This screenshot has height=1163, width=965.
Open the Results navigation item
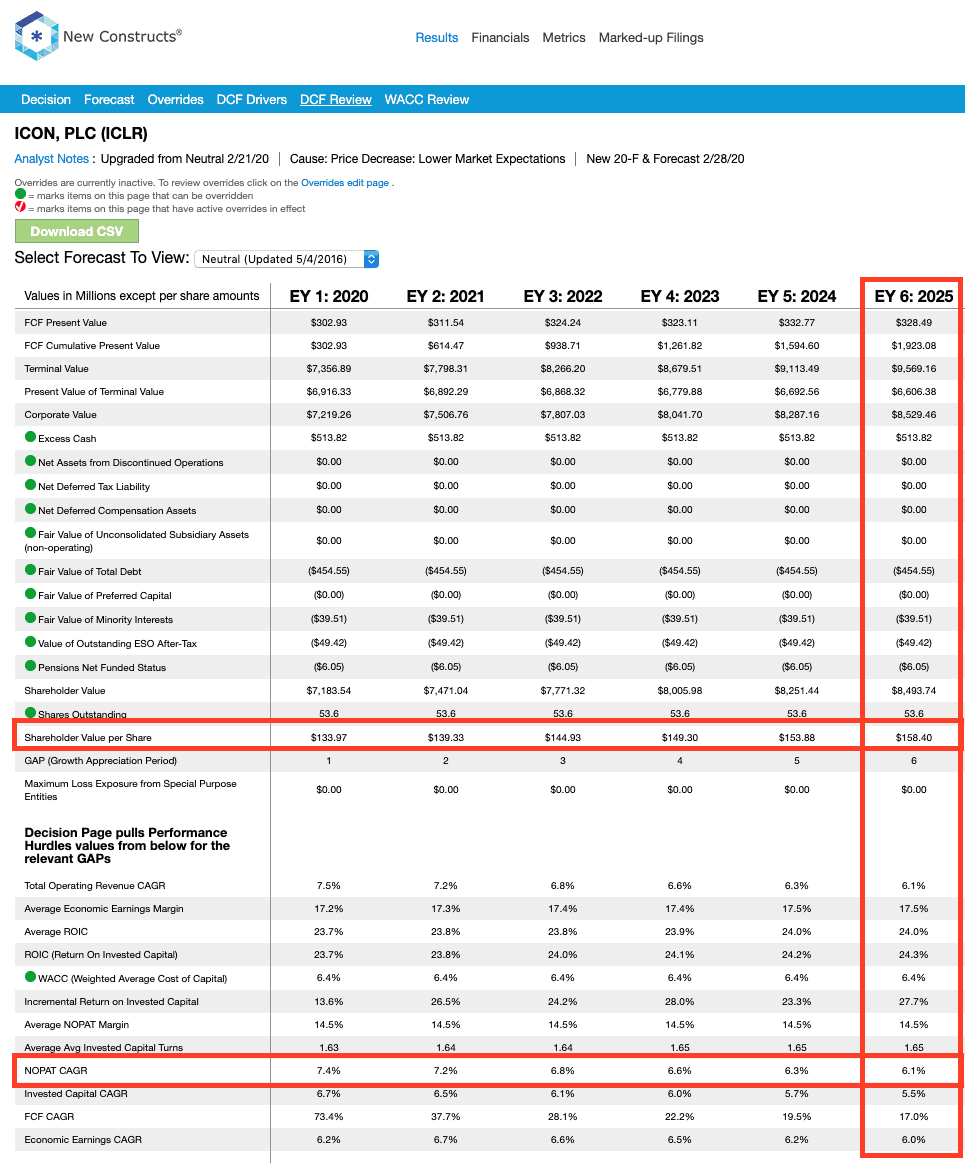click(x=437, y=38)
